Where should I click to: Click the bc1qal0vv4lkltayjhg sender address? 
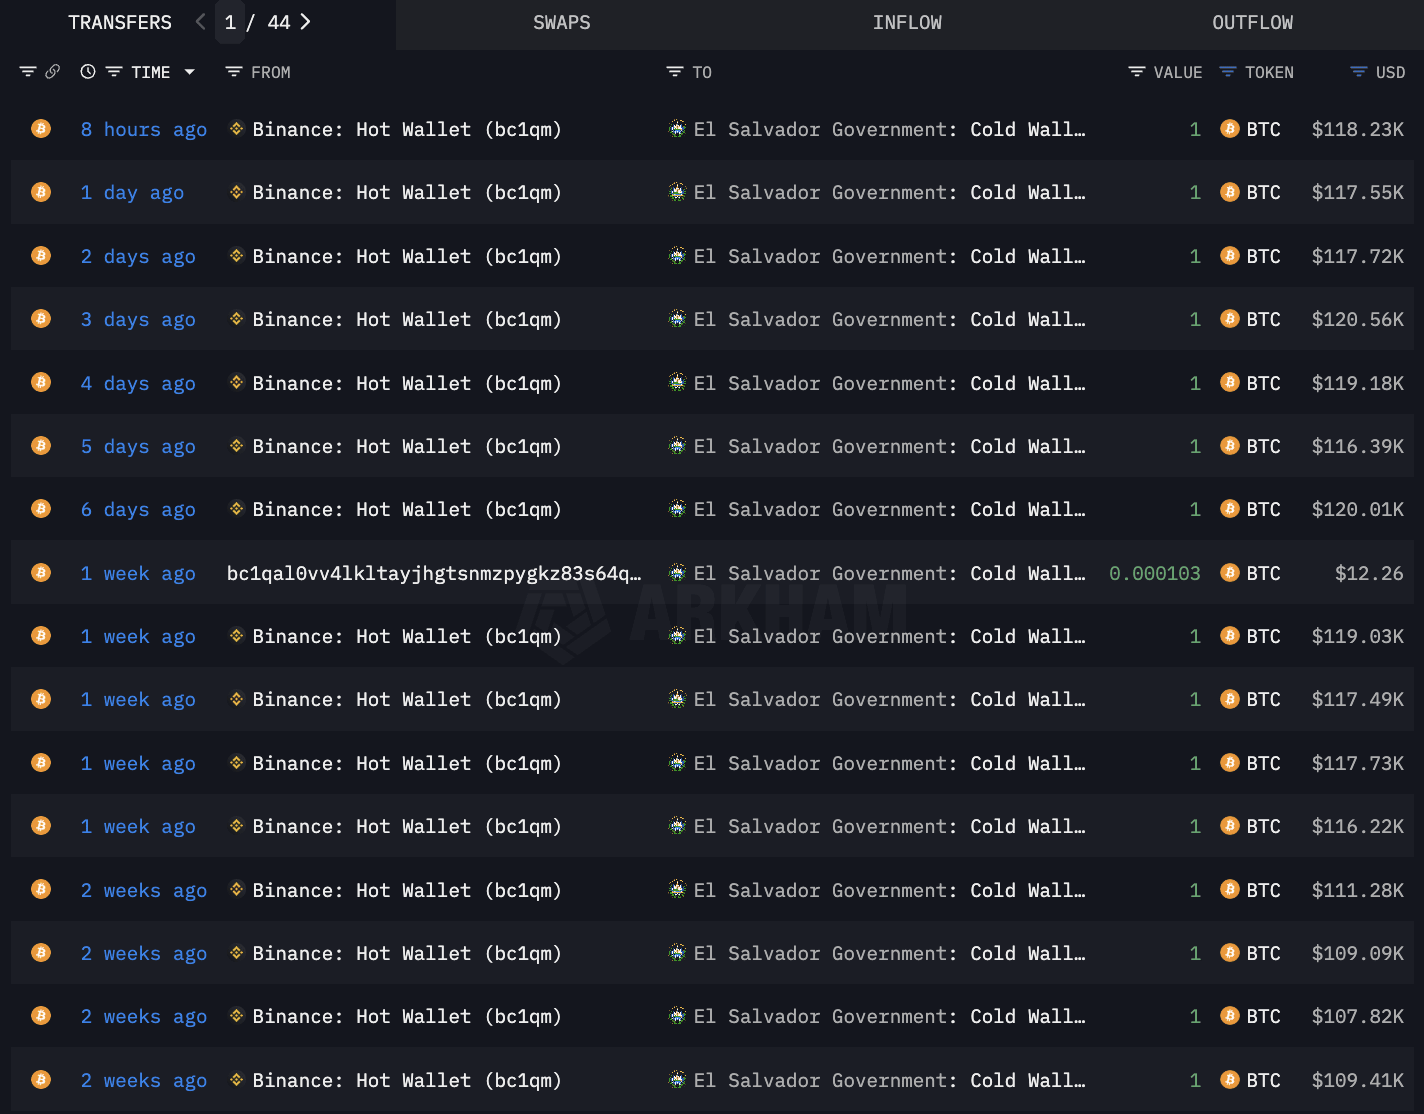pos(434,573)
